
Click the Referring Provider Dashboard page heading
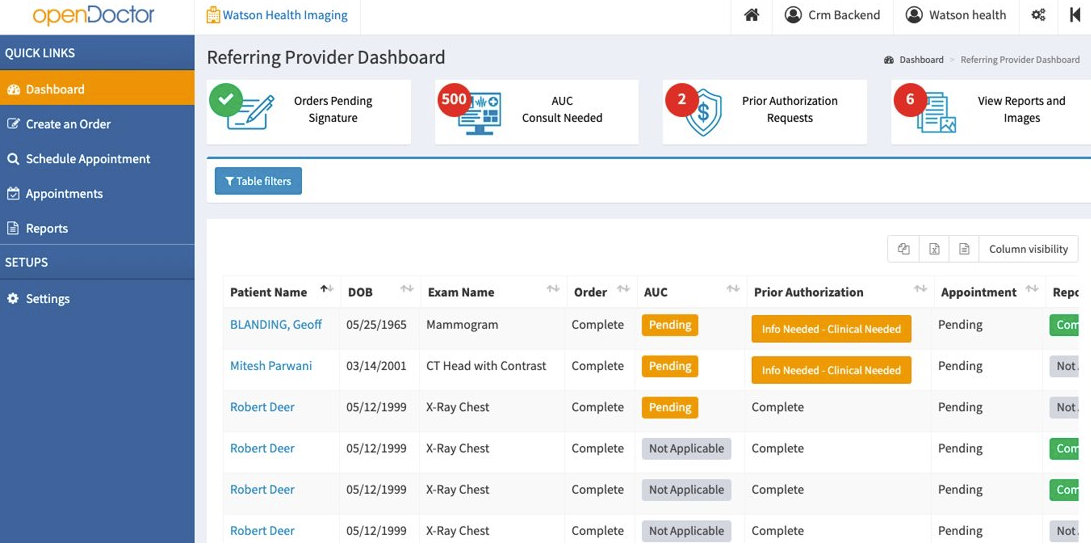point(326,57)
